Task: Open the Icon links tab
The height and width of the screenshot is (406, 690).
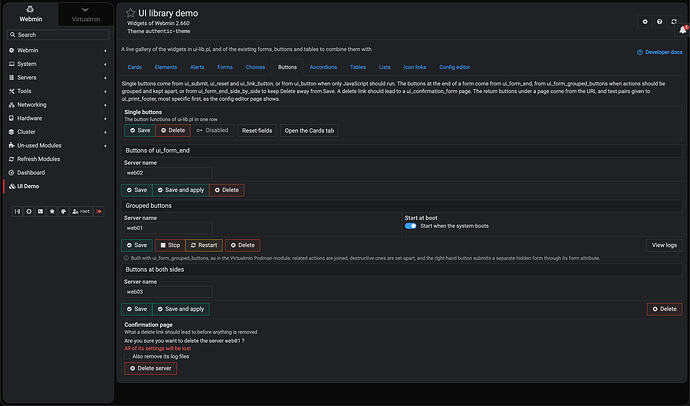Action: click(415, 67)
